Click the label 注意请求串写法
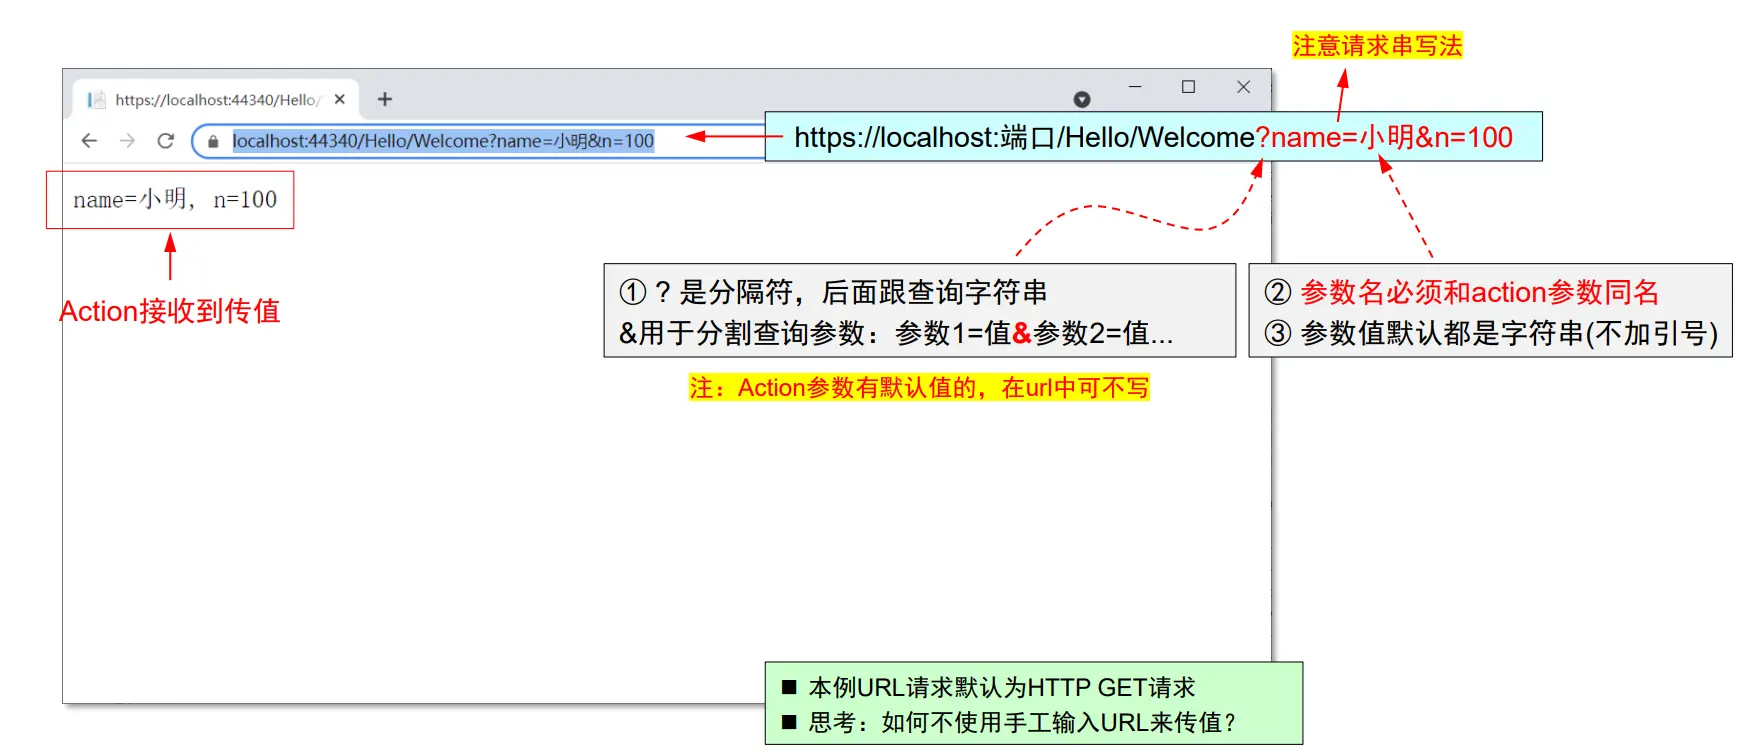This screenshot has height=752, width=1762. (x=1377, y=45)
